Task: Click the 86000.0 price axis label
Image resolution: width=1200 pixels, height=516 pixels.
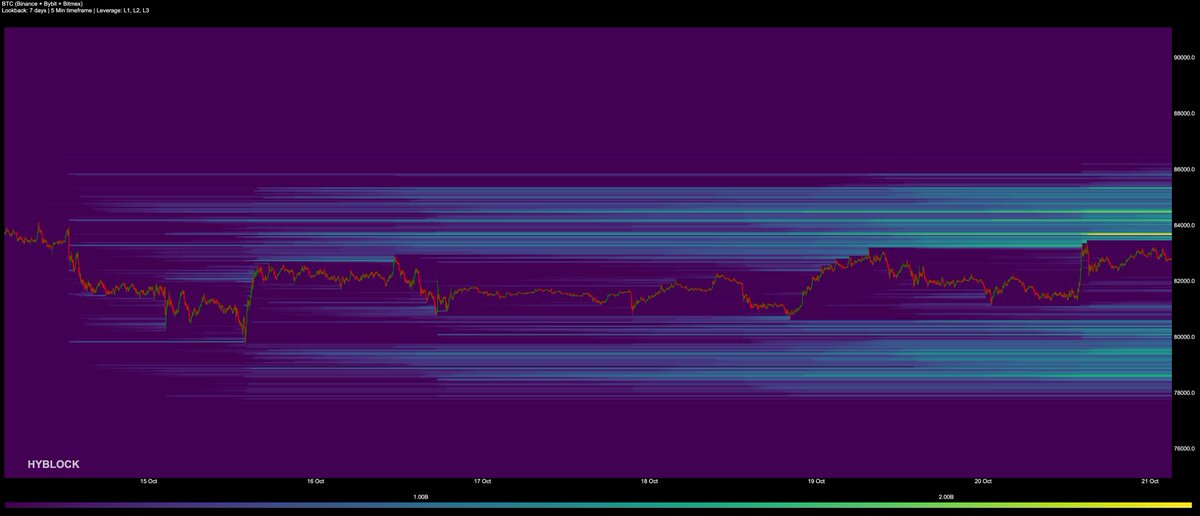Action: [1185, 170]
